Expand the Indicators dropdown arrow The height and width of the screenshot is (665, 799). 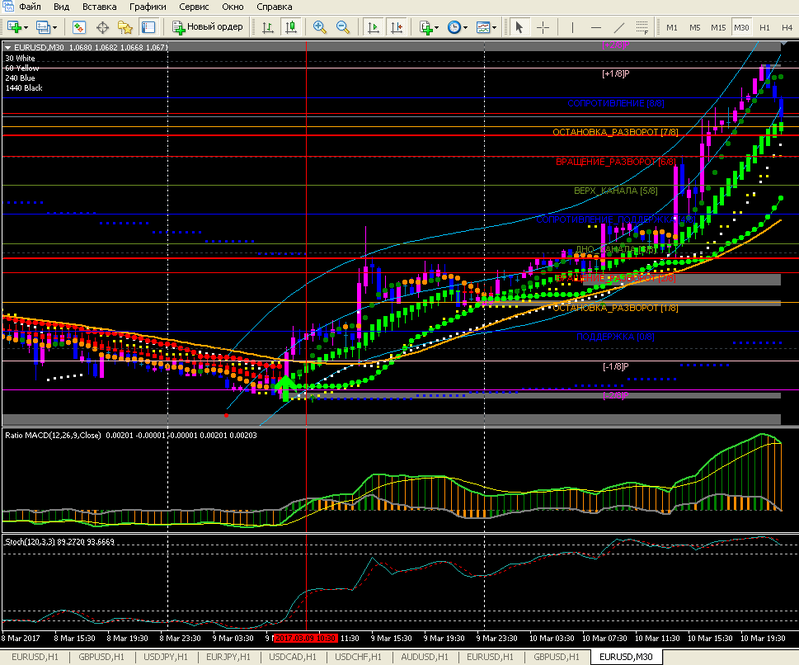(x=437, y=28)
